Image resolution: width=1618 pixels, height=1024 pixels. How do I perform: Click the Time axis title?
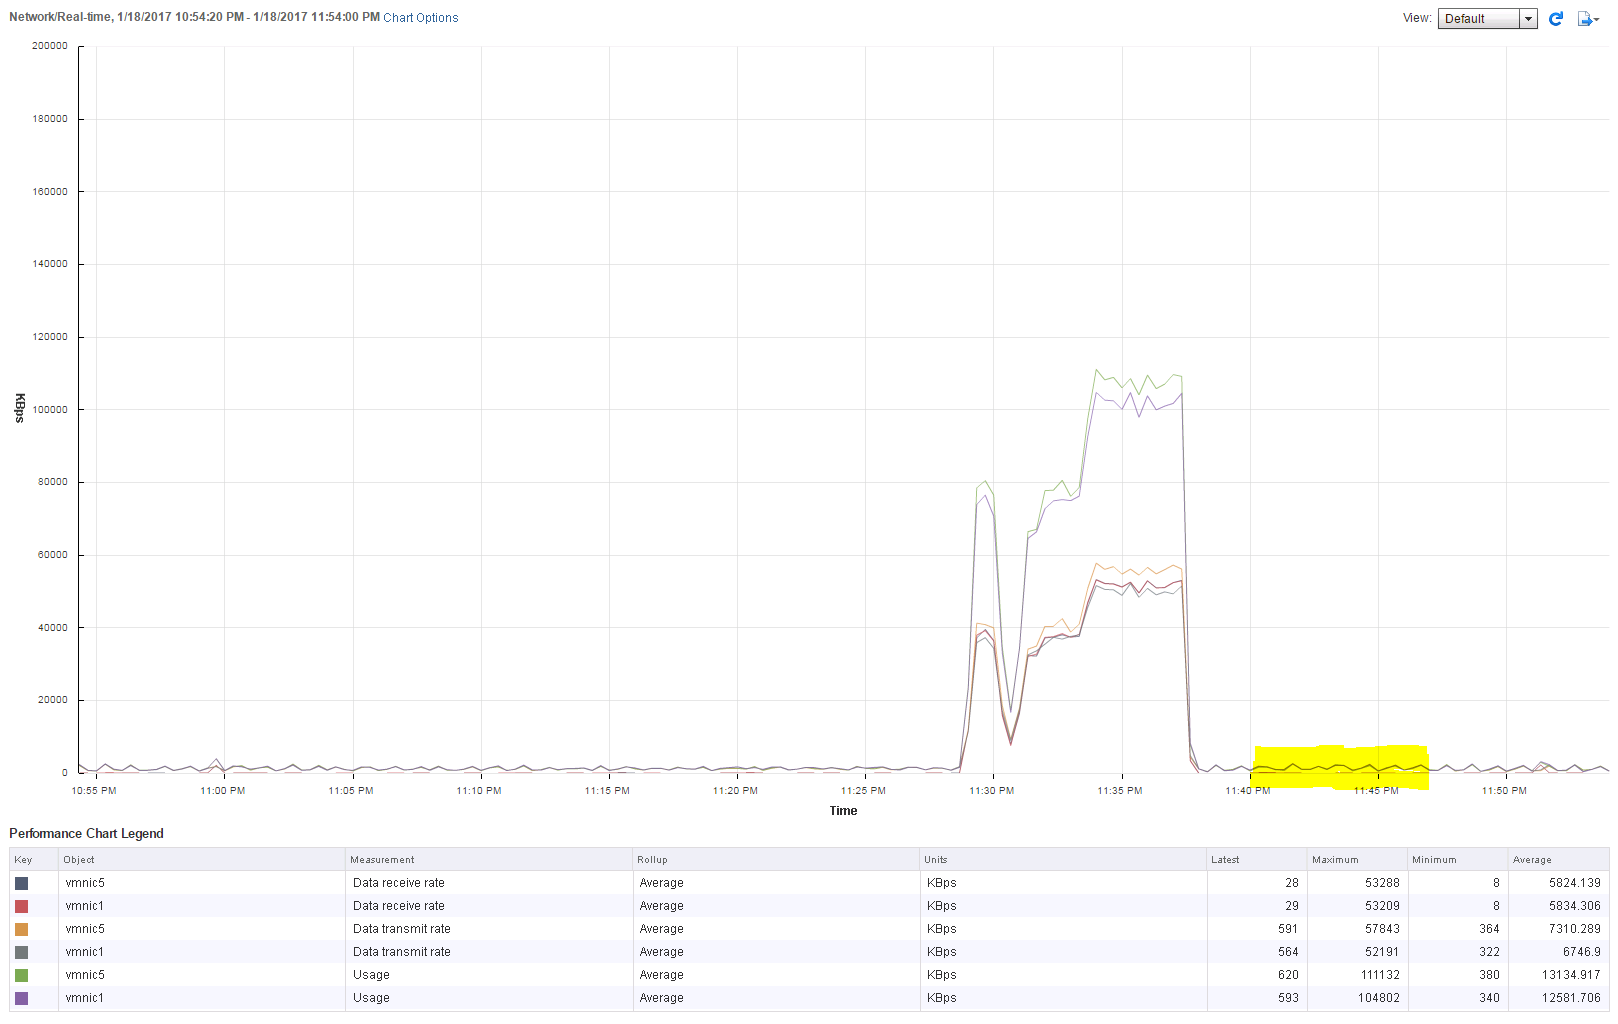click(843, 811)
